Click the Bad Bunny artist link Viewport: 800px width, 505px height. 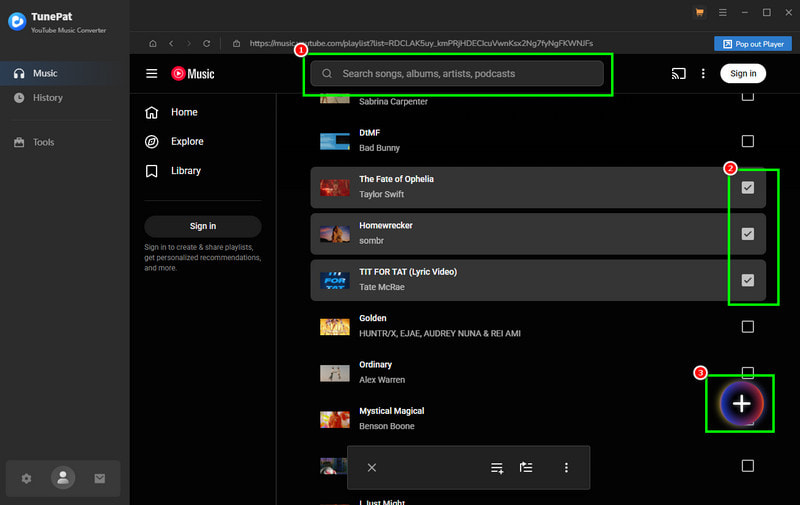379,148
